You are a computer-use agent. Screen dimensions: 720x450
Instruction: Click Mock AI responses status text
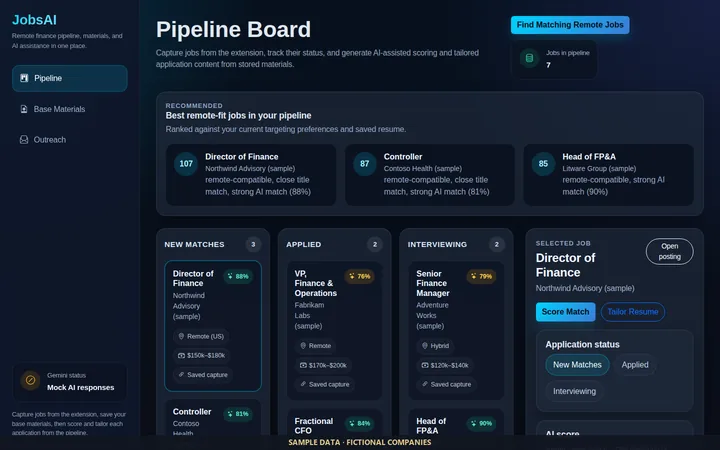(x=80, y=388)
